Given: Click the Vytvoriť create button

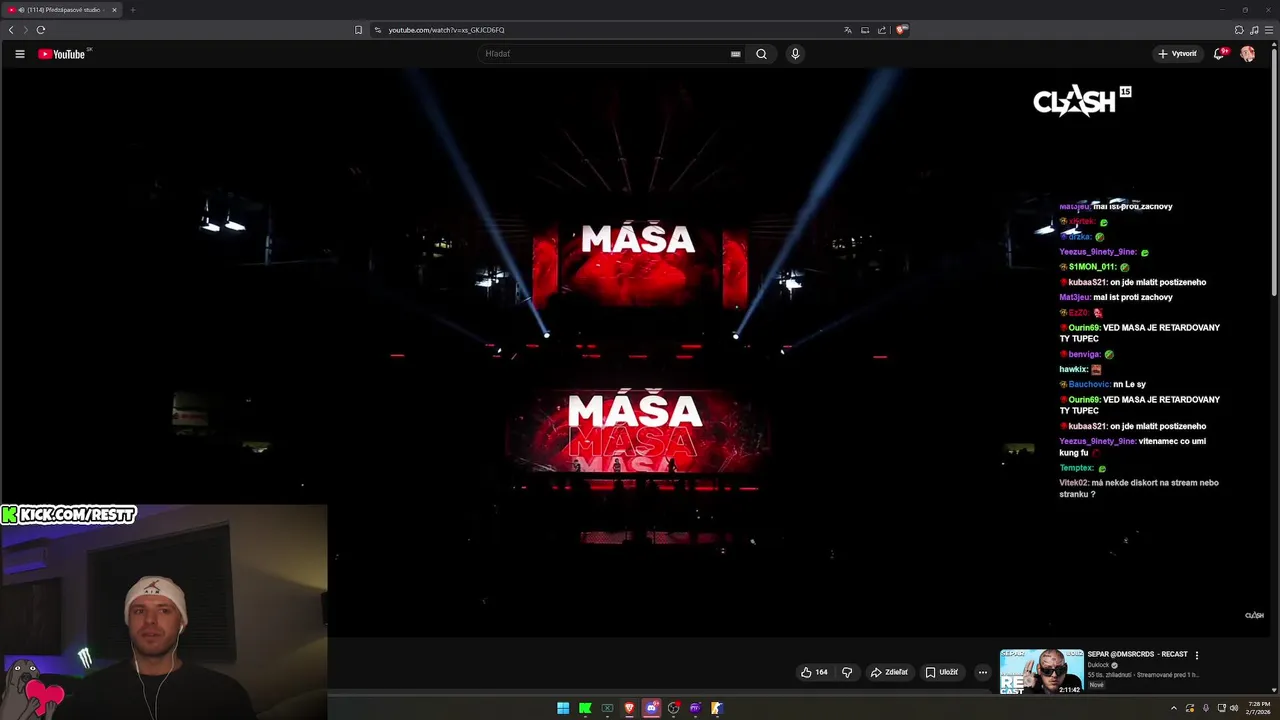Looking at the screenshot, I should (x=1177, y=54).
